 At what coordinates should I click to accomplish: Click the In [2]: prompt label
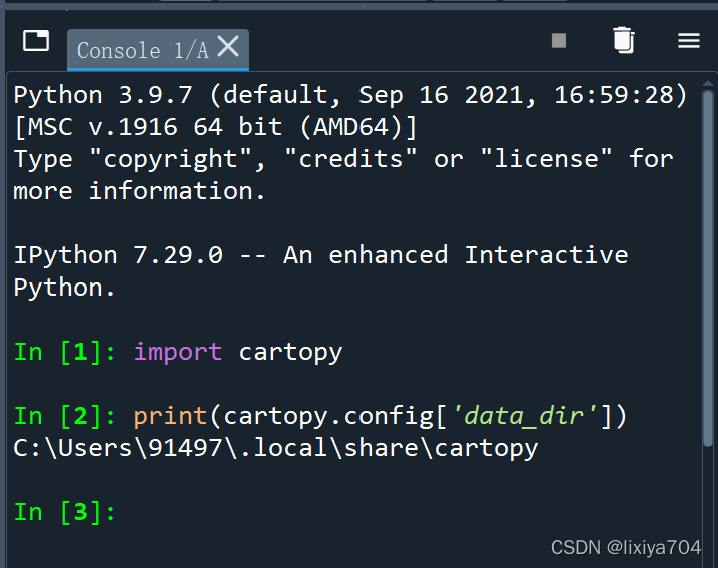[65, 416]
